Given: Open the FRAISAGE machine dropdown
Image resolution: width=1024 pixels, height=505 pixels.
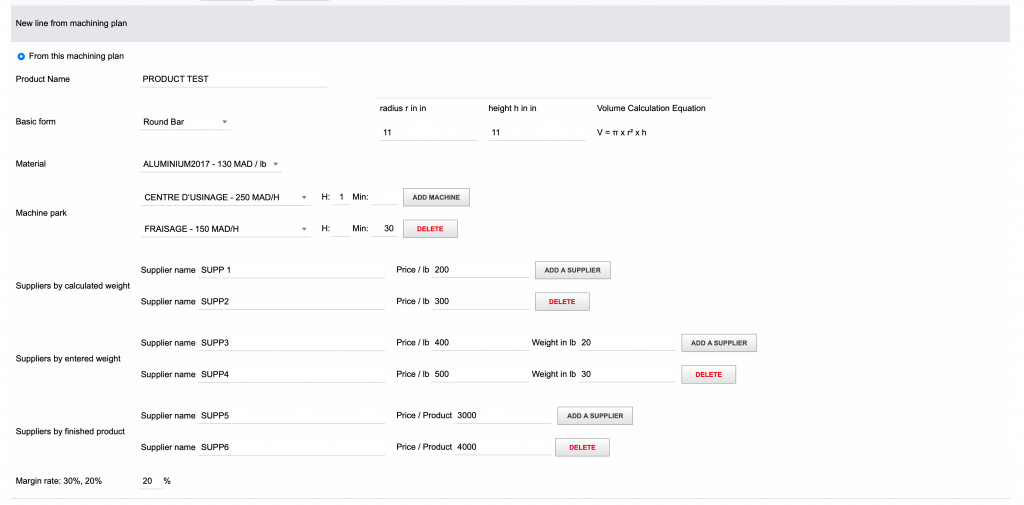Looking at the screenshot, I should coord(226,229).
